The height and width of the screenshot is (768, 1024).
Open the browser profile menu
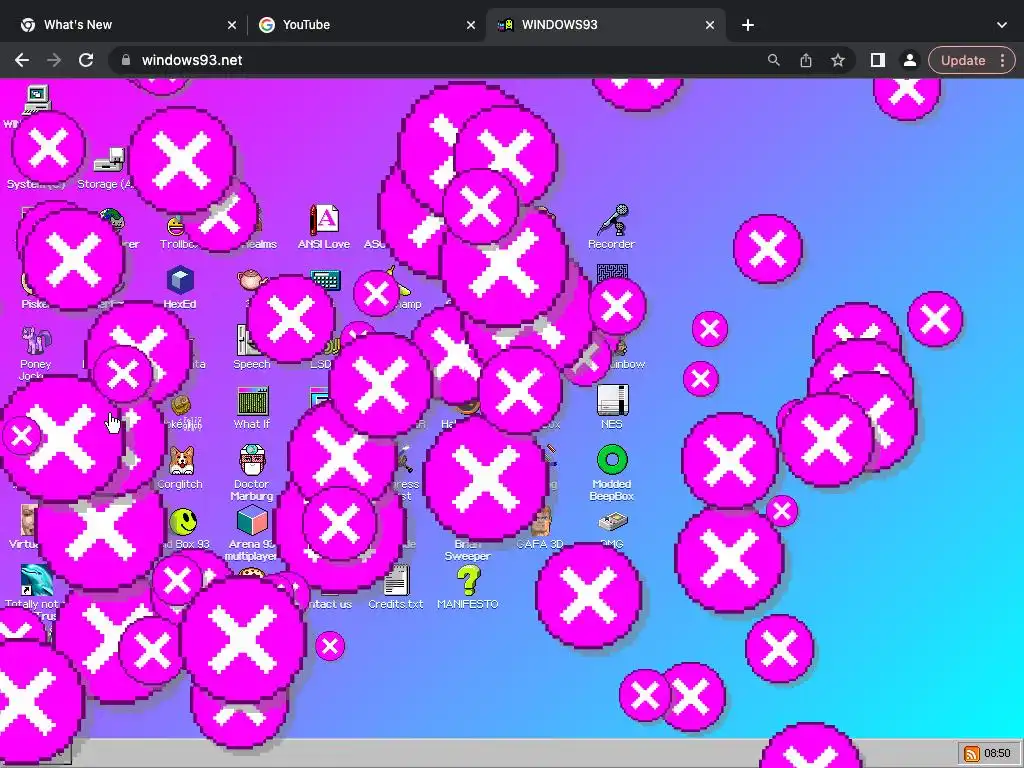coord(909,60)
